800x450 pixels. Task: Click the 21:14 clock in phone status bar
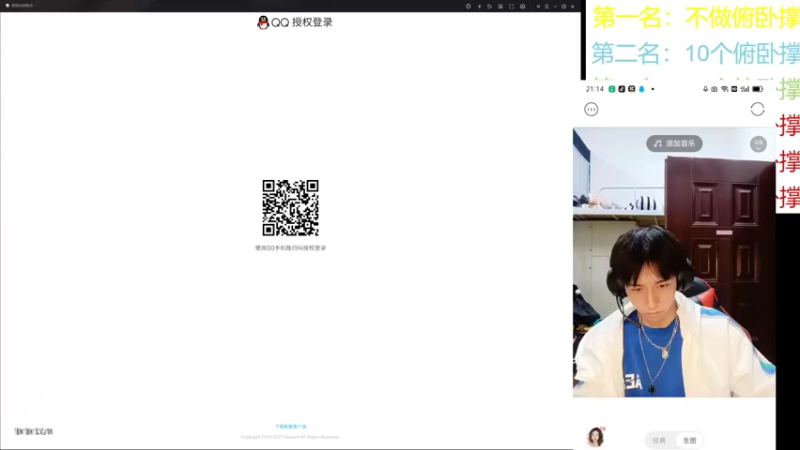[x=595, y=89]
